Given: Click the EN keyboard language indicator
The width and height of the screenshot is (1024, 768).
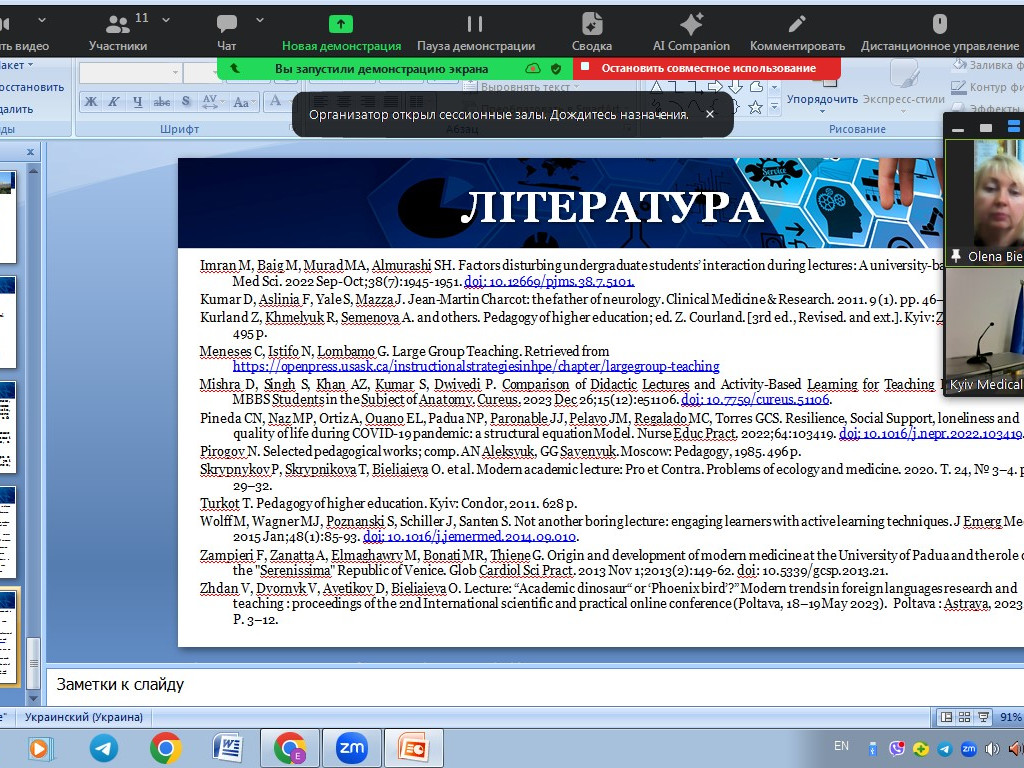Looking at the screenshot, I should click(x=841, y=746).
